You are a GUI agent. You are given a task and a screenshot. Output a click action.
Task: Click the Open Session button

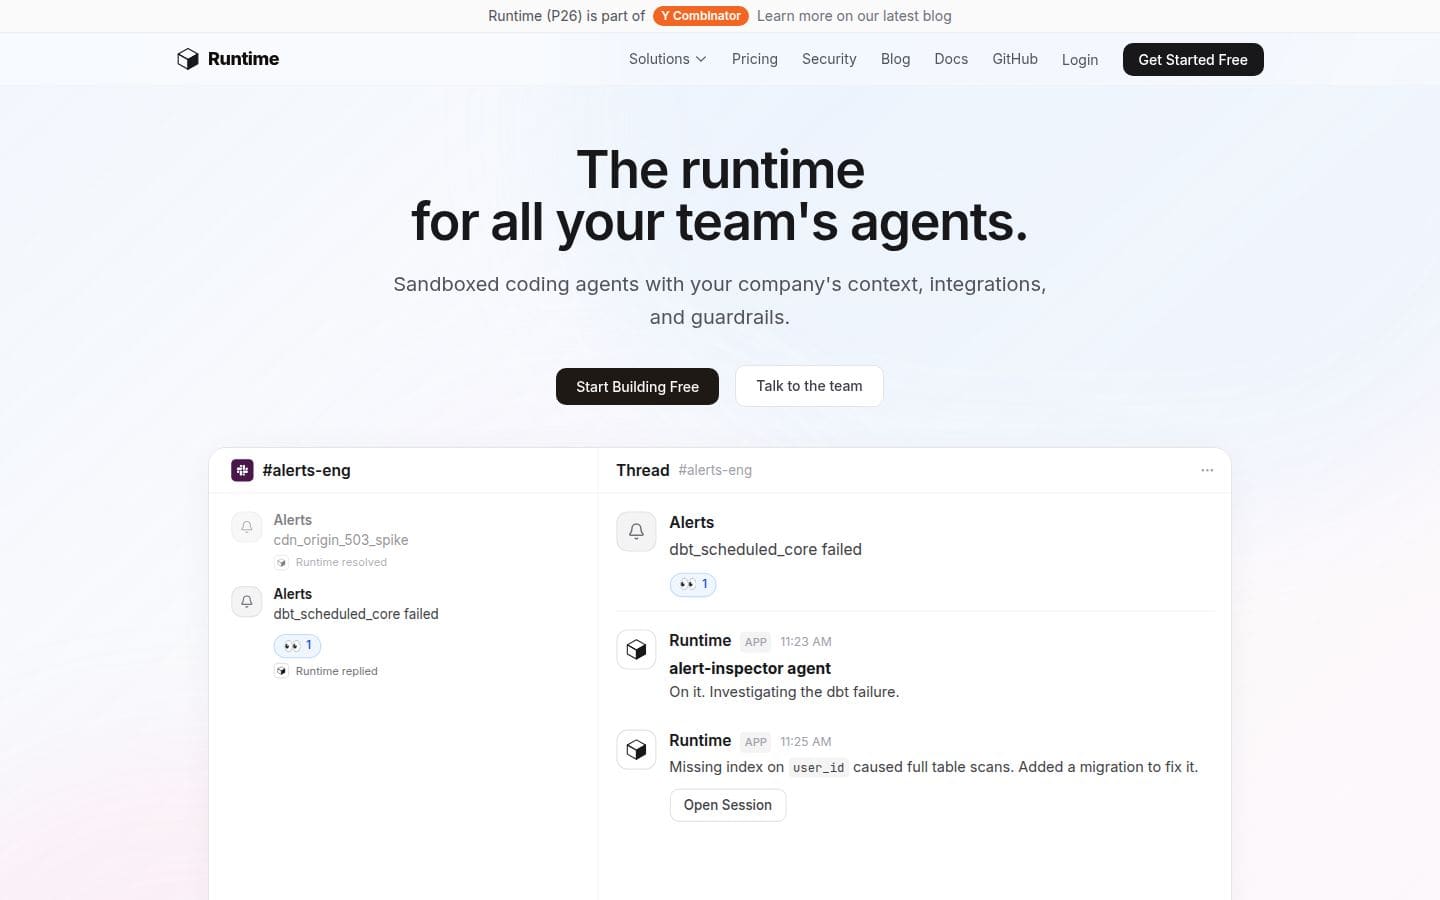[728, 805]
